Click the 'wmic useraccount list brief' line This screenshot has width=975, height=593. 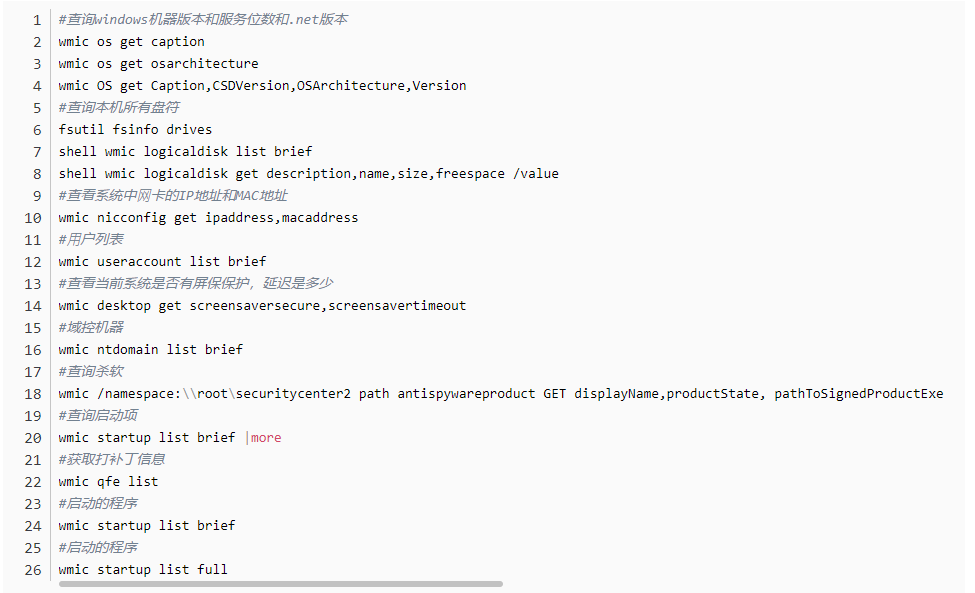click(x=162, y=262)
